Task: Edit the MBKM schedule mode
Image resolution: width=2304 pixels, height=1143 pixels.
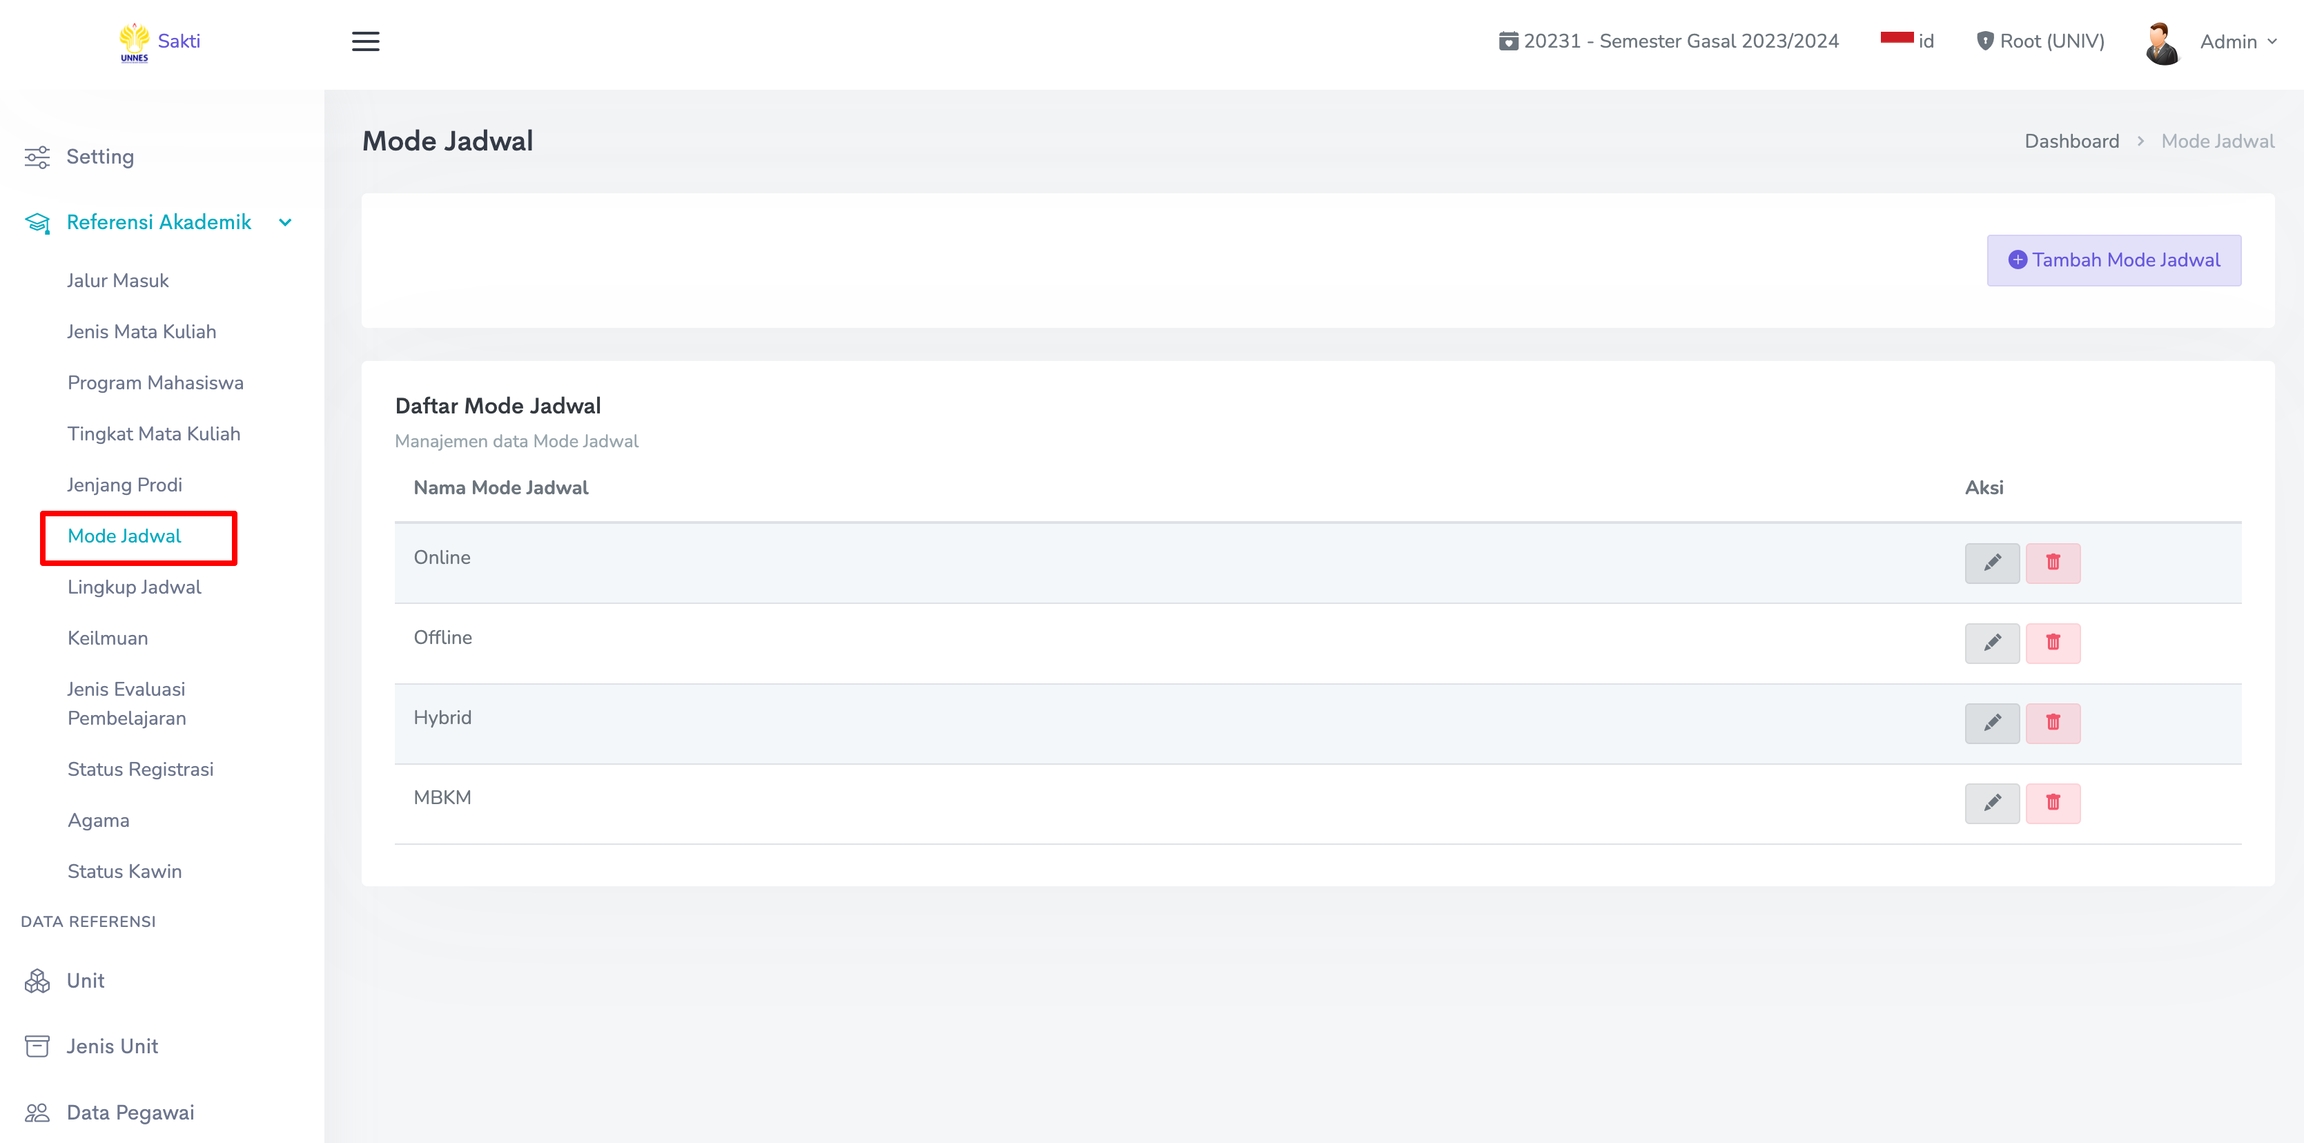Action: (x=1991, y=803)
